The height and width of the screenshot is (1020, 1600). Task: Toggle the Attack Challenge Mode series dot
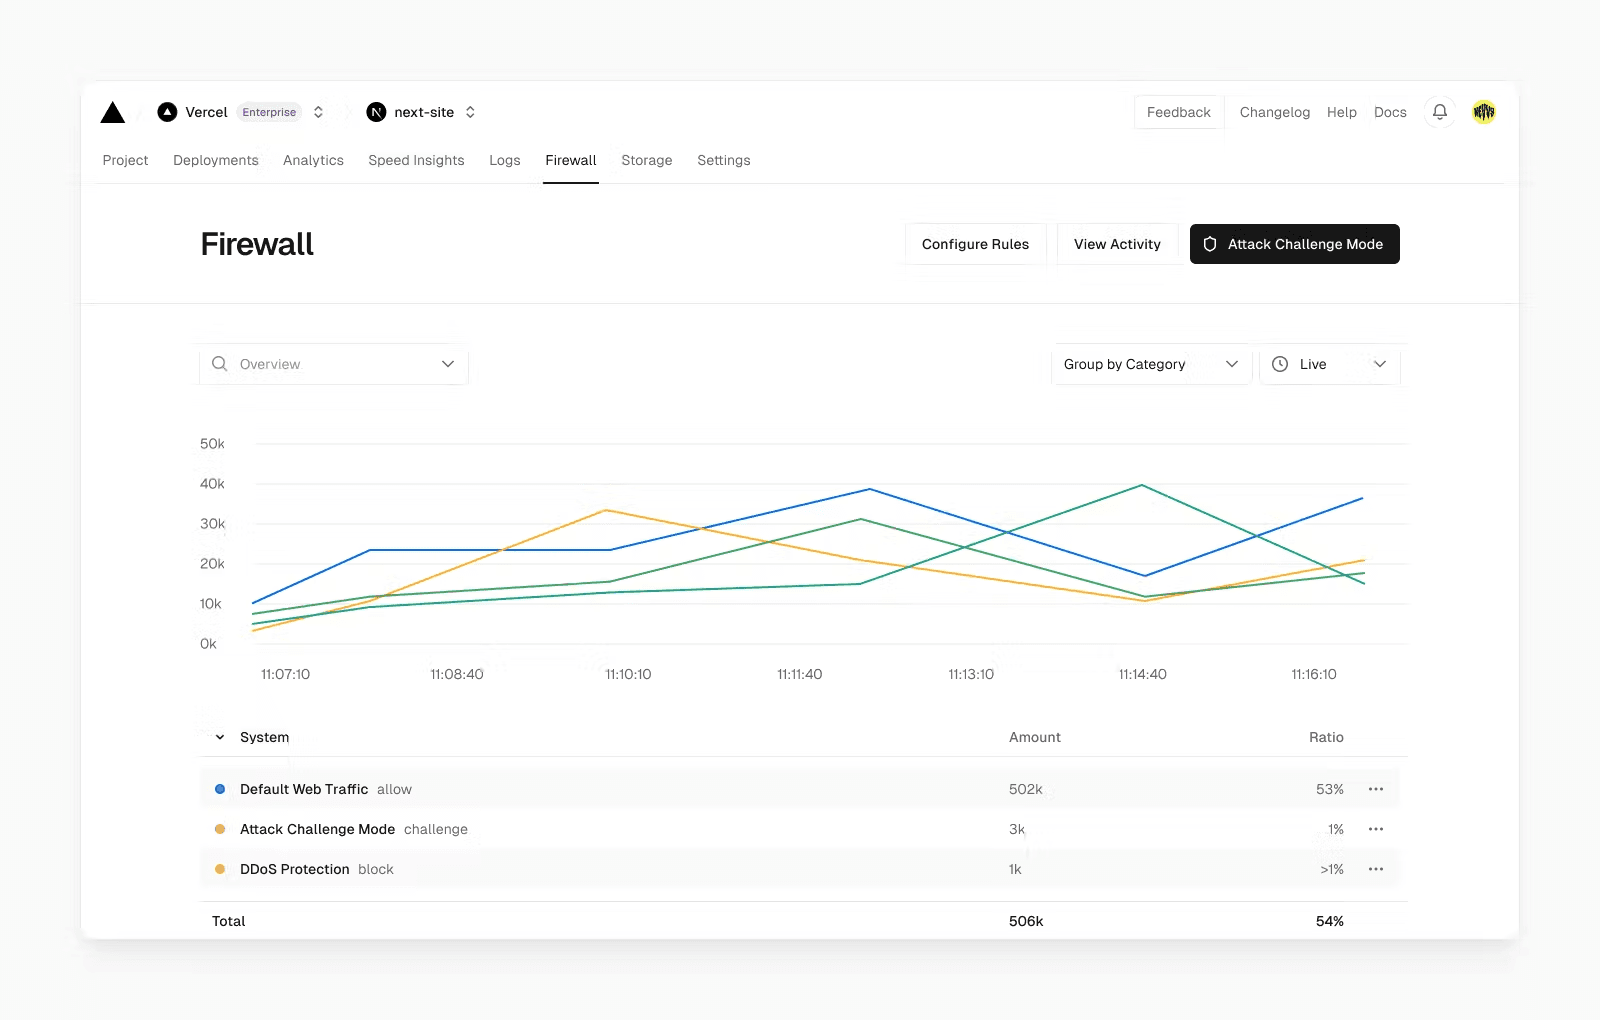220,829
